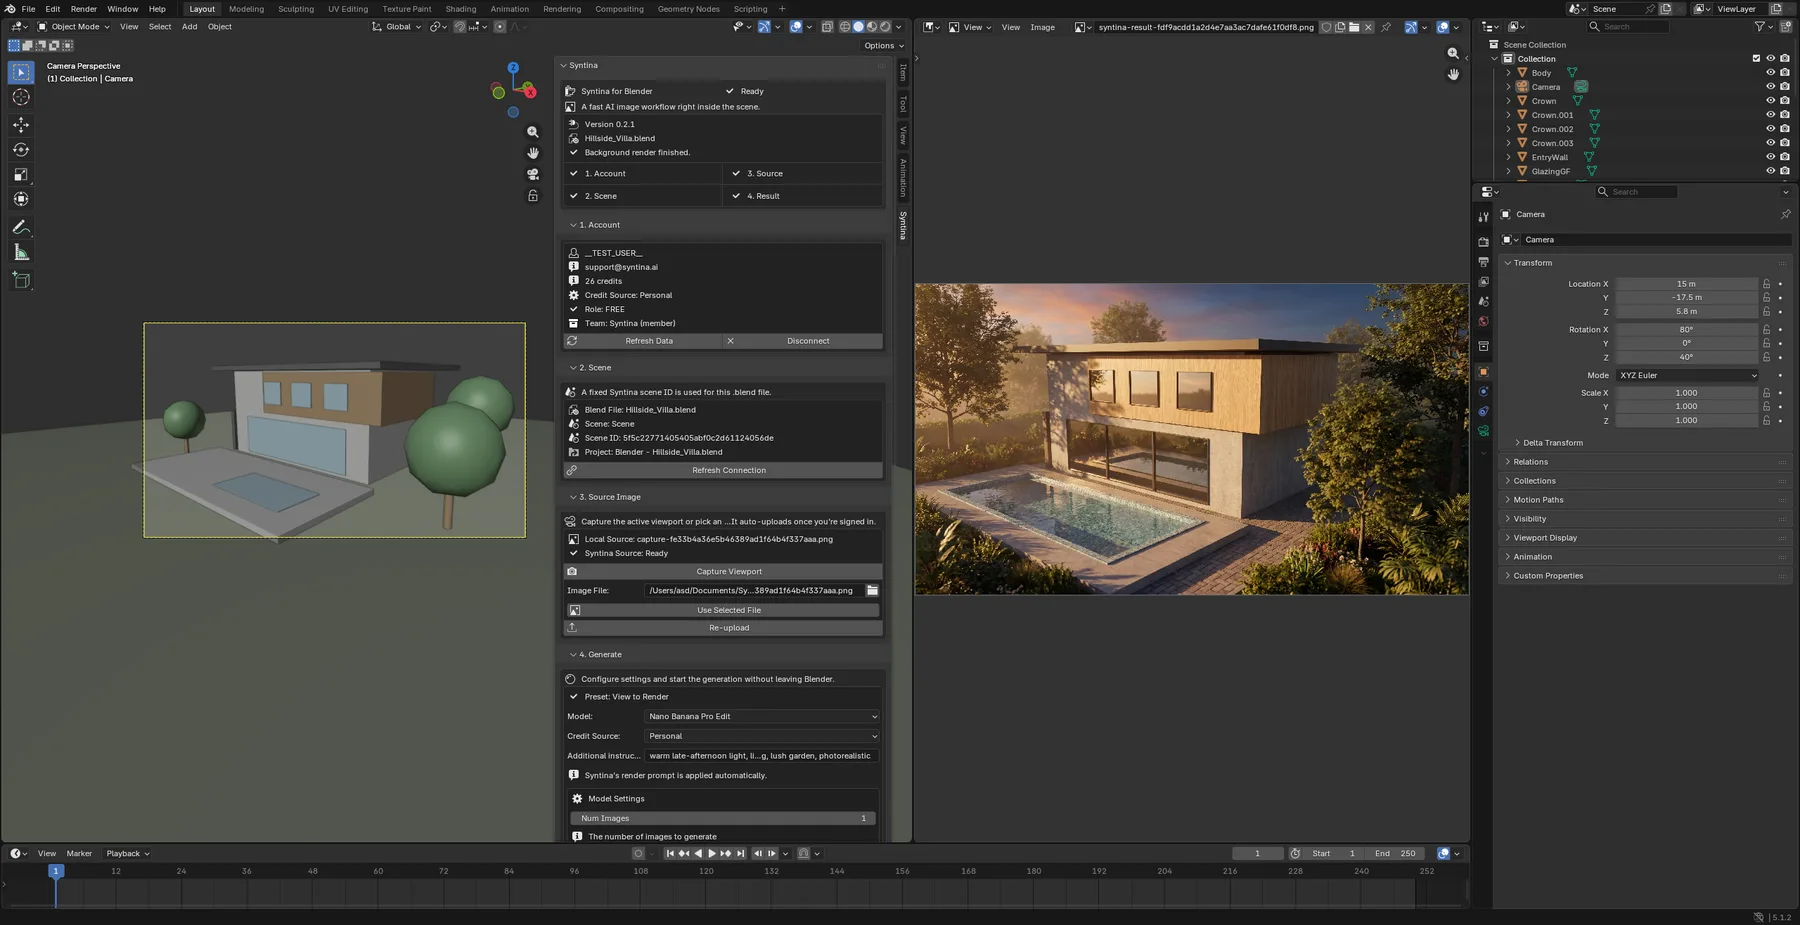Select the Cursor tool in the toolbar

(x=21, y=97)
